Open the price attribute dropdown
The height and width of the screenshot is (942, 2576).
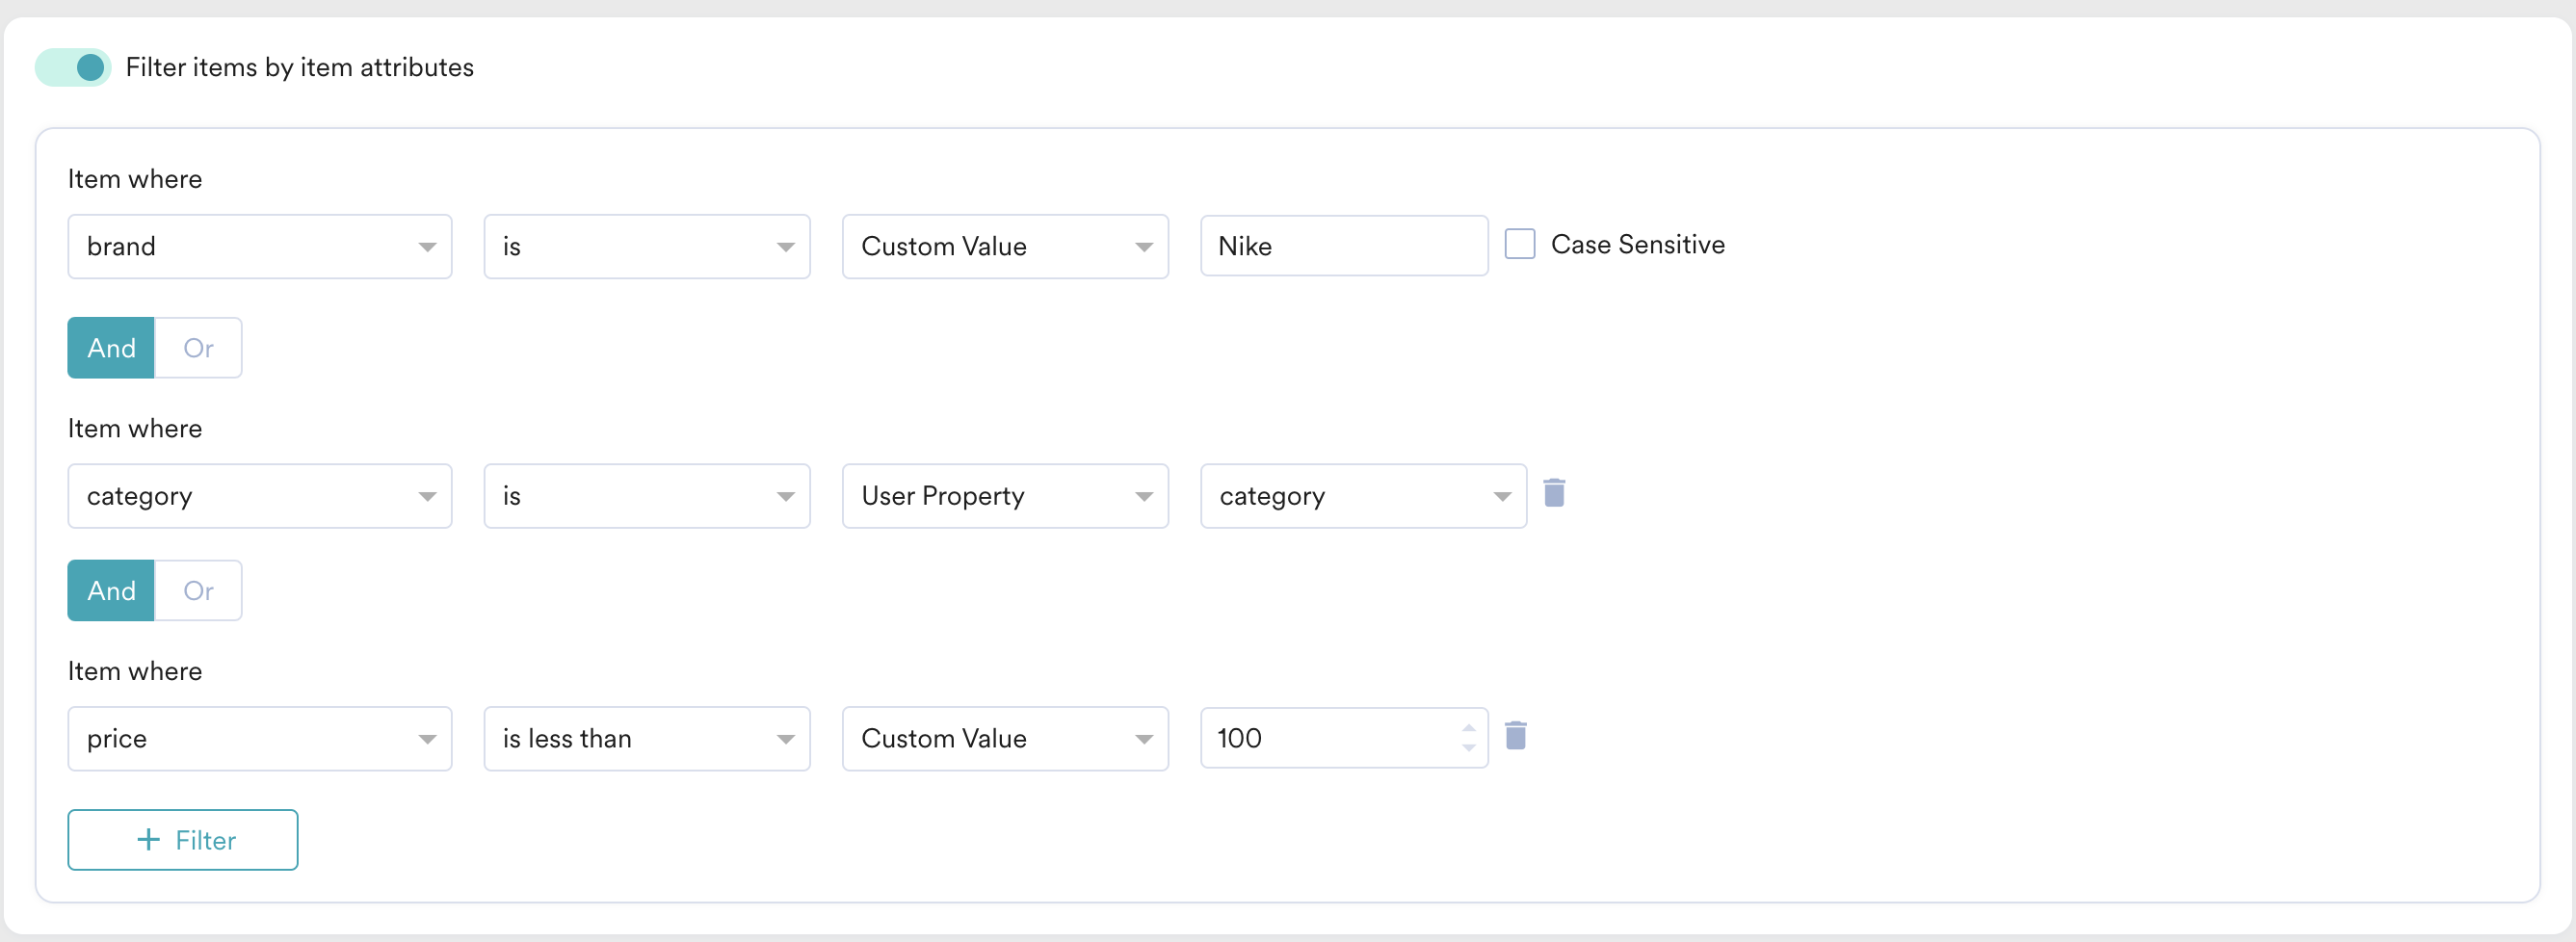(x=259, y=739)
